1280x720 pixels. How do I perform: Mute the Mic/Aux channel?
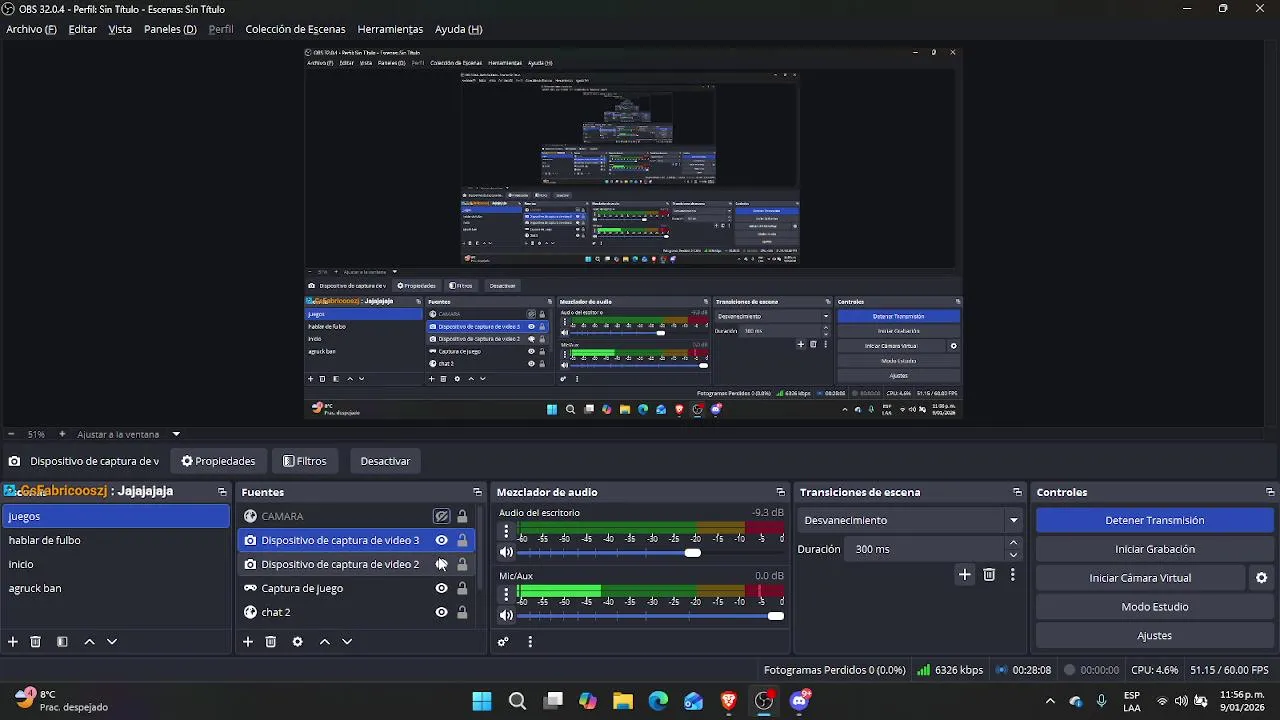[506, 615]
